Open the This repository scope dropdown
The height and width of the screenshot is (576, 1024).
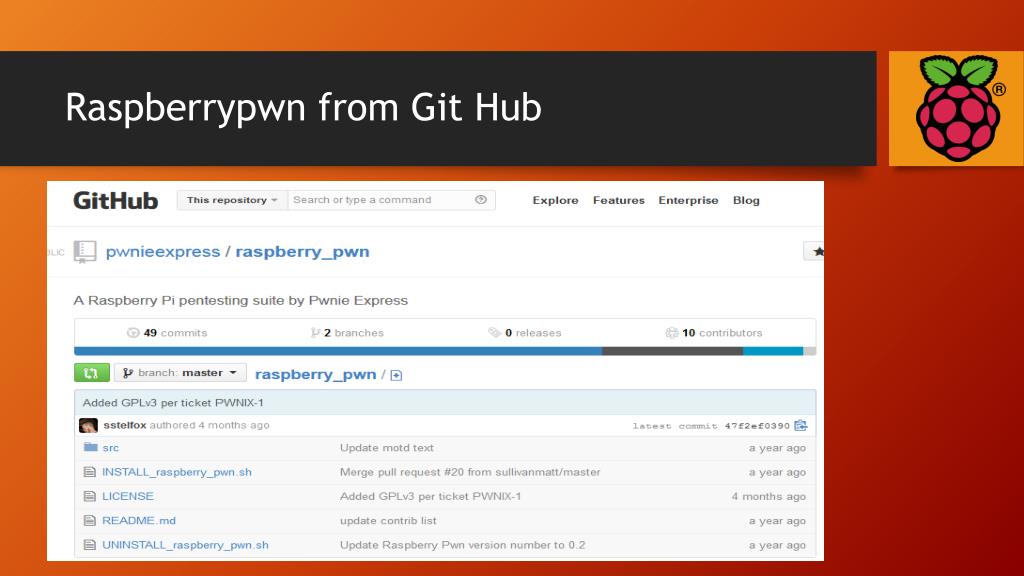[232, 200]
